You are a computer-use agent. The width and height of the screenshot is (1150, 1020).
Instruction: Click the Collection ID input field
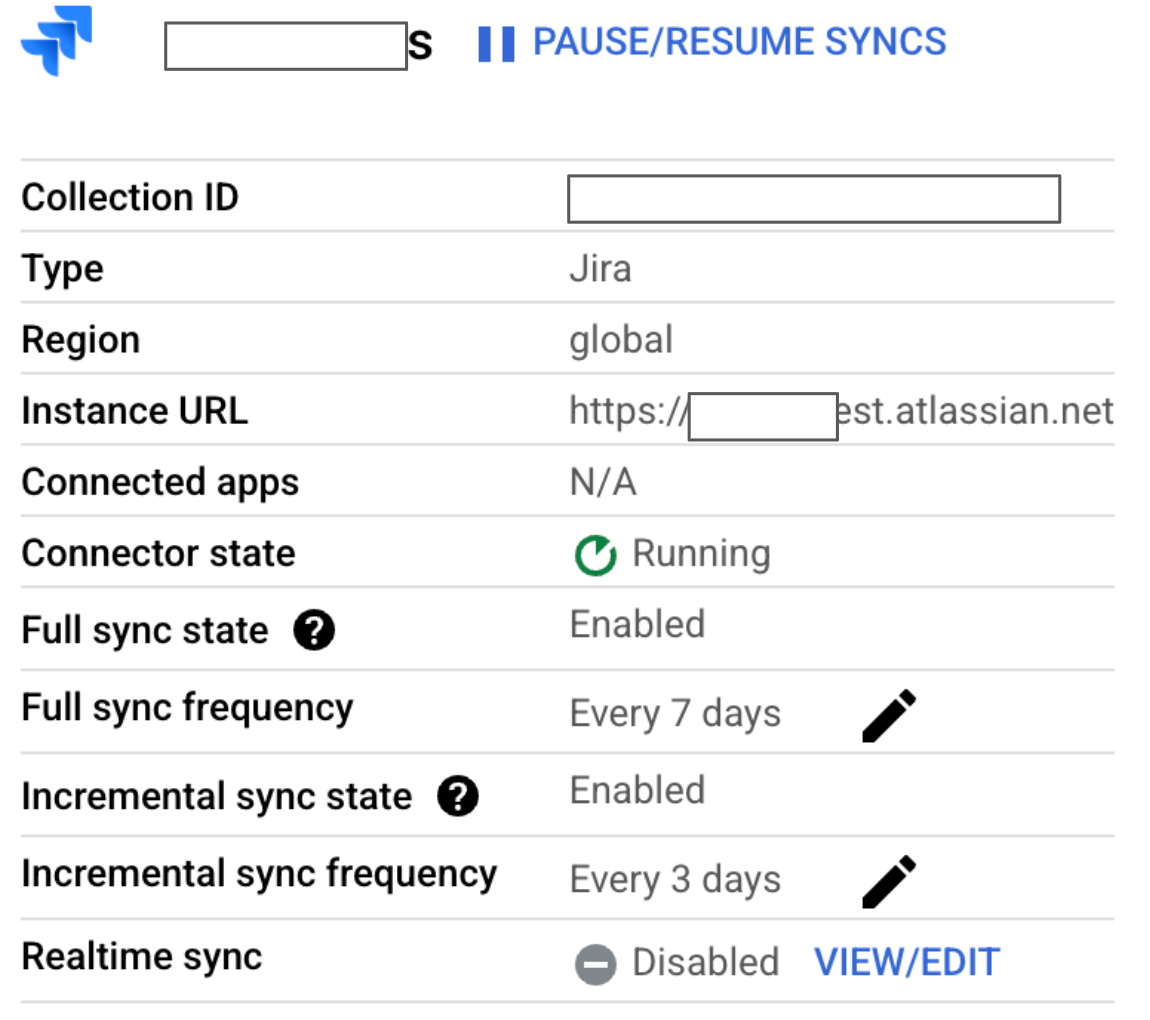tap(813, 199)
